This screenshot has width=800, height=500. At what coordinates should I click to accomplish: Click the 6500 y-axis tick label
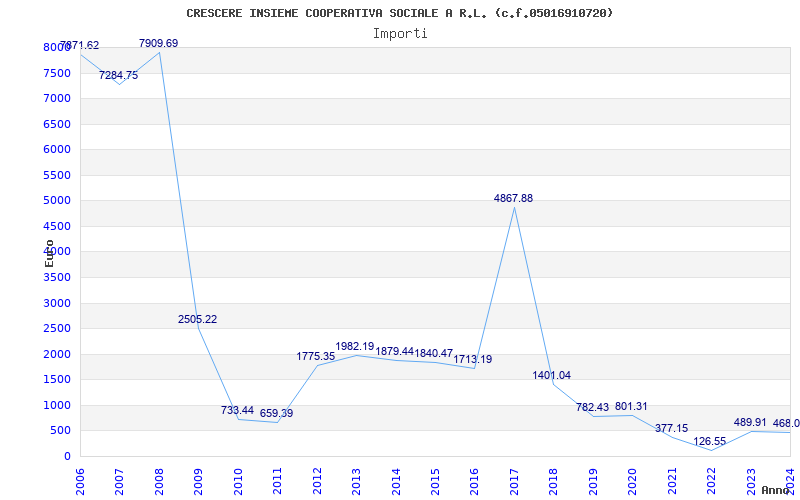coord(57,124)
